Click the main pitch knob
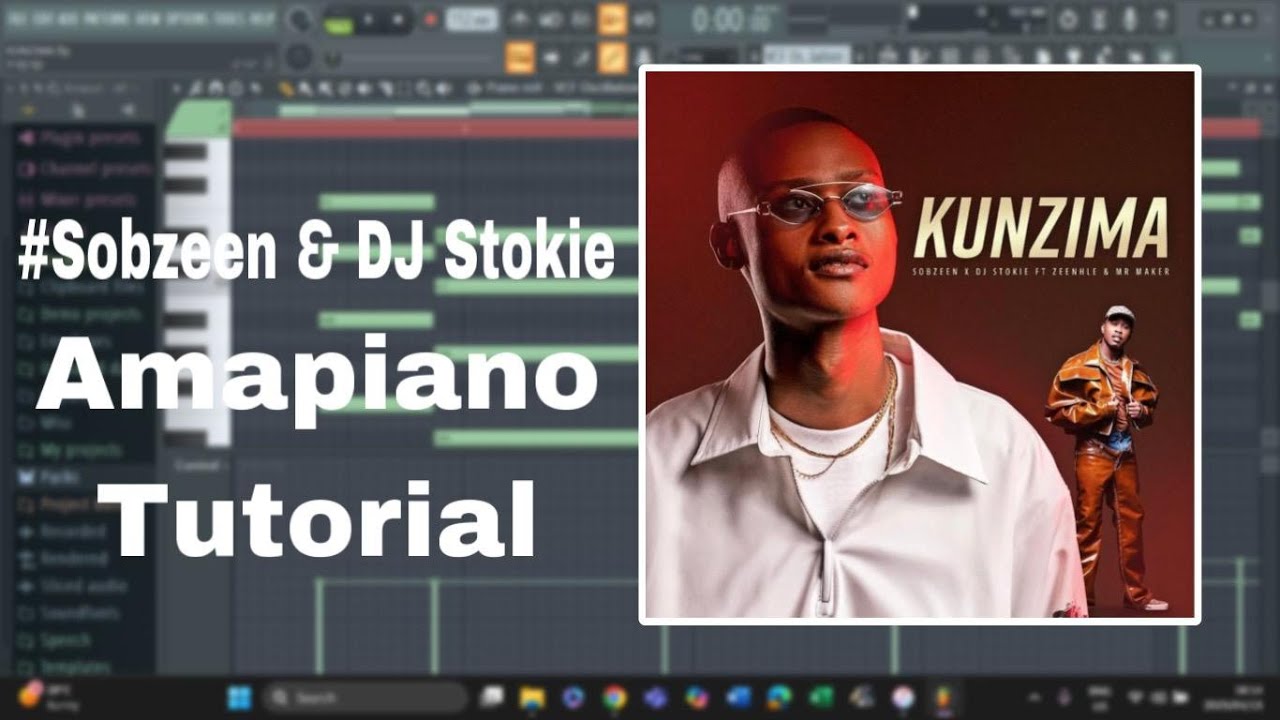The width and height of the screenshot is (1280, 720). [299, 57]
